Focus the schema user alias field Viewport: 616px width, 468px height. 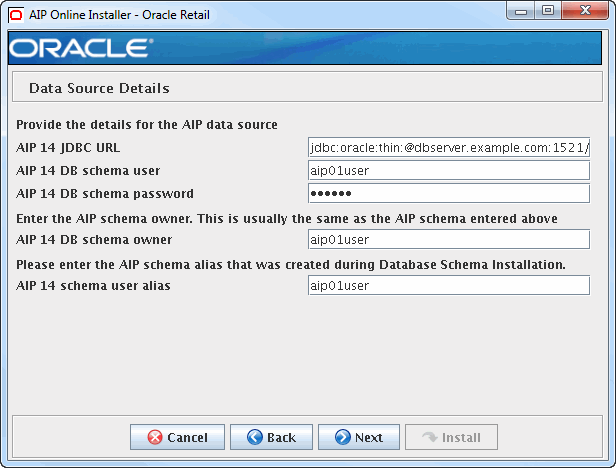(449, 285)
